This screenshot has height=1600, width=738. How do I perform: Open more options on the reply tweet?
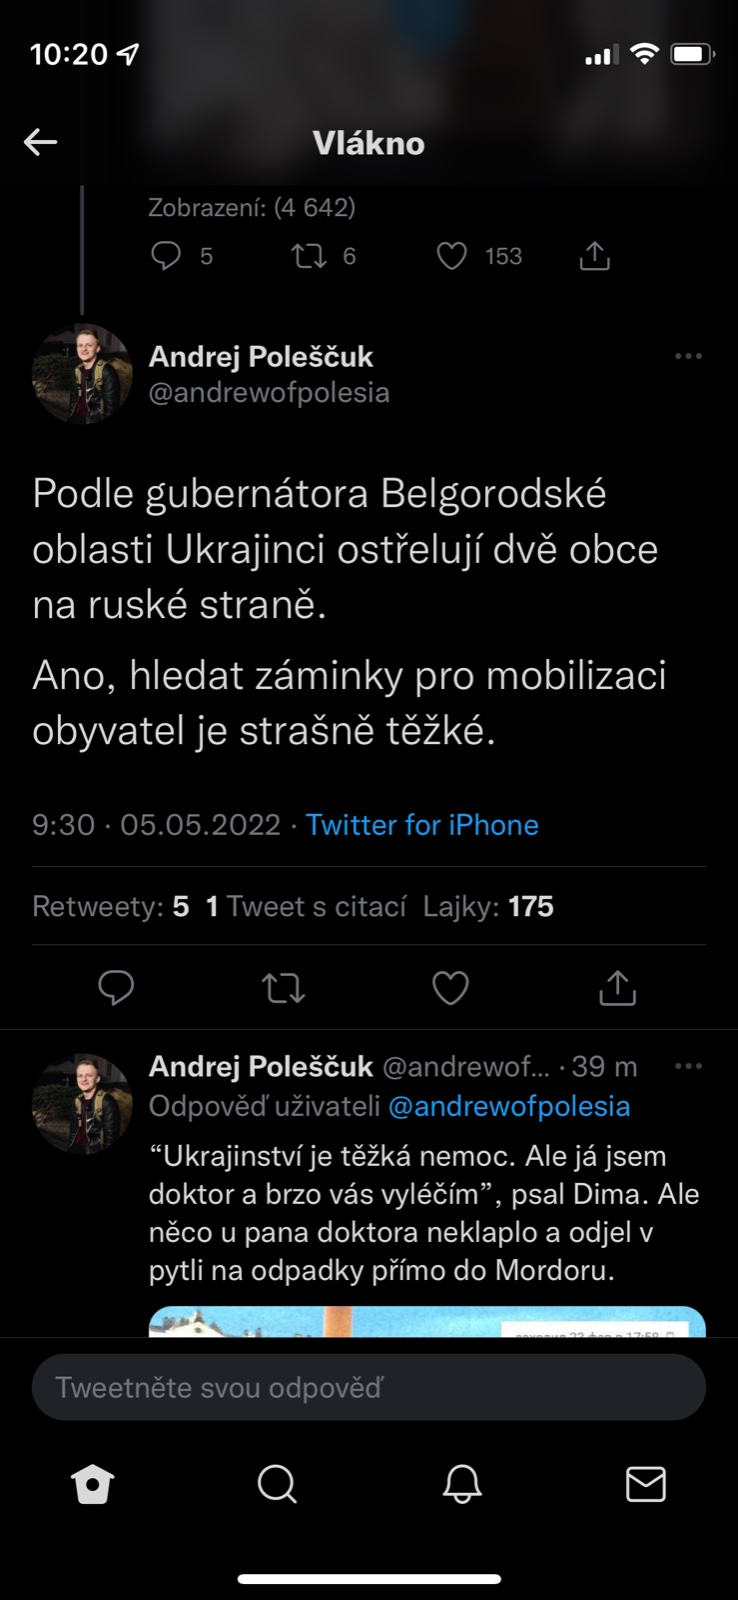coord(688,1066)
